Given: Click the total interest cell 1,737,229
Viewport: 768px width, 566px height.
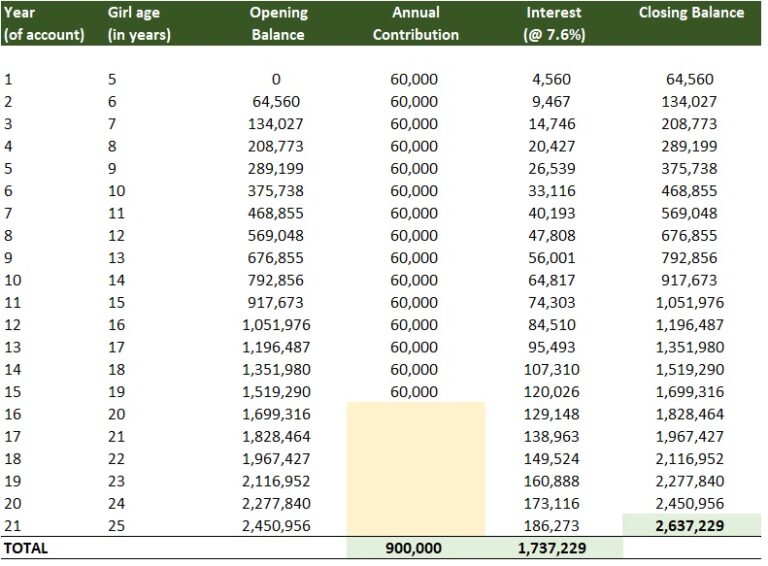Looking at the screenshot, I should click(553, 548).
